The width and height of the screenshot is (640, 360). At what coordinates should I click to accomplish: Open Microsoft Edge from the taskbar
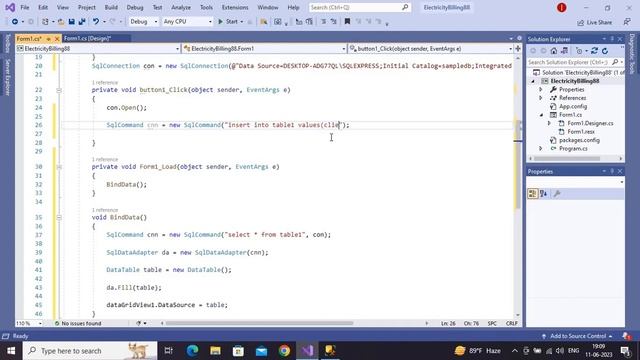pos(192,351)
